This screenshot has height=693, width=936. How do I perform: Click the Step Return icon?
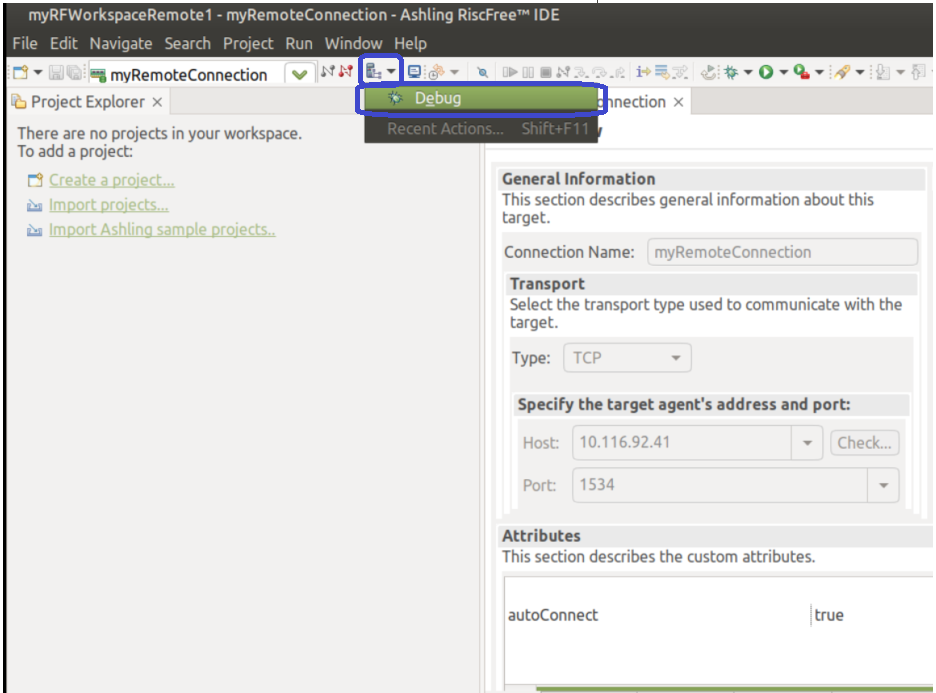pyautogui.click(x=618, y=73)
